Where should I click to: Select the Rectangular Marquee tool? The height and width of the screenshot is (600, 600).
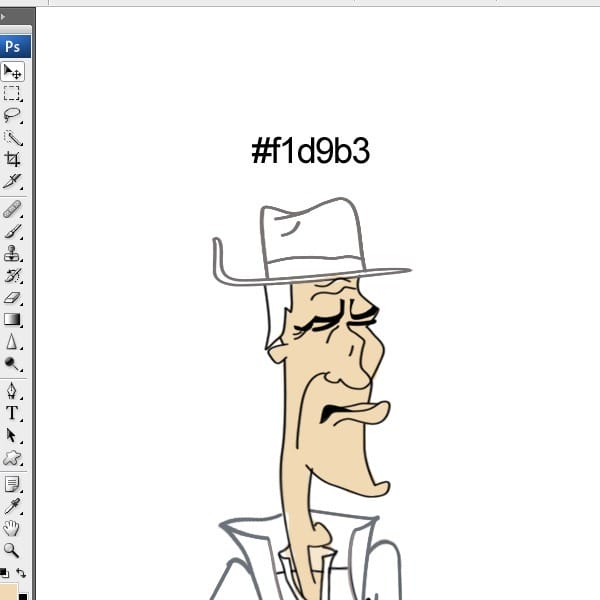point(12,93)
